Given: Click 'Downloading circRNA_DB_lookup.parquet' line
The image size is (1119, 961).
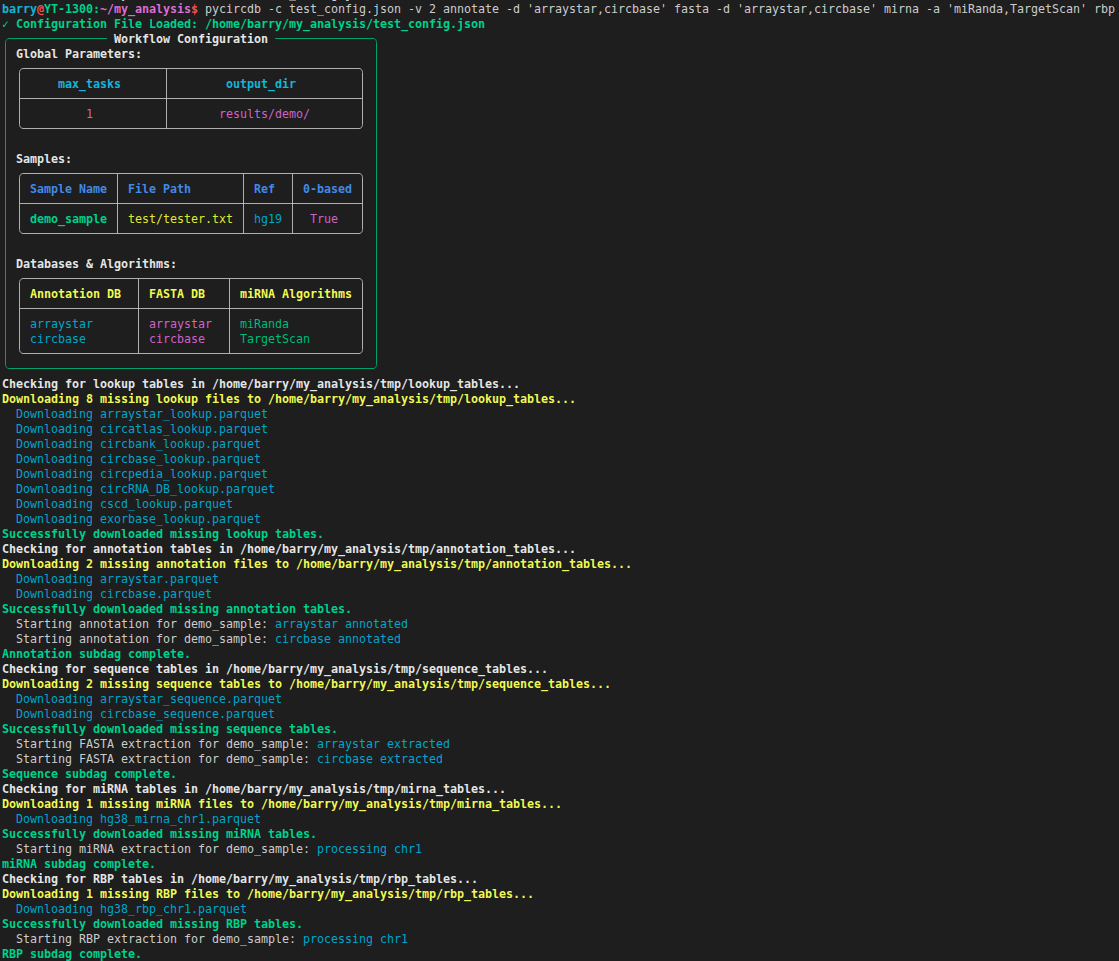Looking at the screenshot, I should coord(145,489).
